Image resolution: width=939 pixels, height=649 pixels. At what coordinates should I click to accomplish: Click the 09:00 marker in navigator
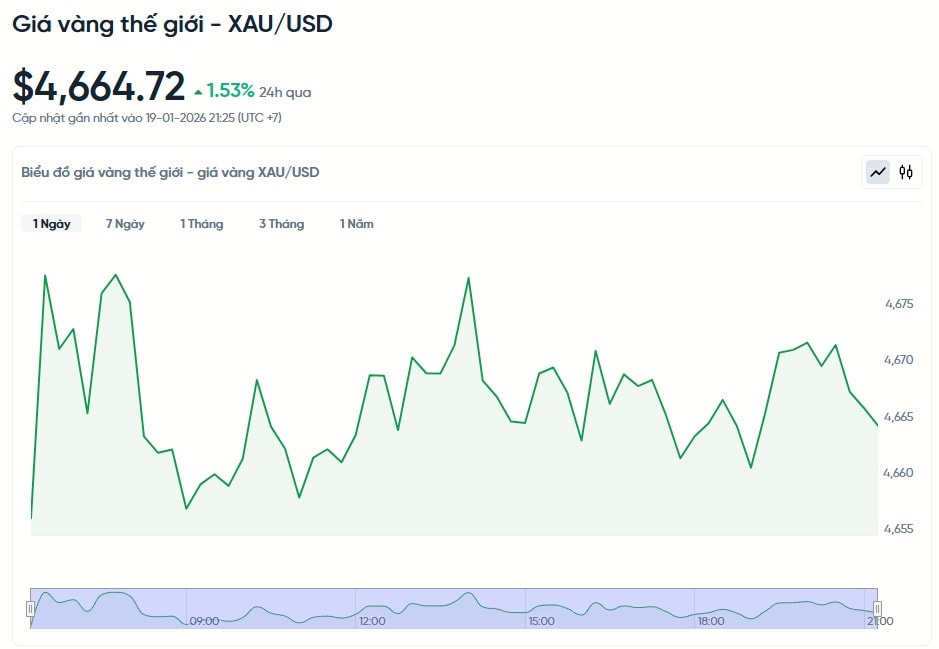(x=204, y=621)
